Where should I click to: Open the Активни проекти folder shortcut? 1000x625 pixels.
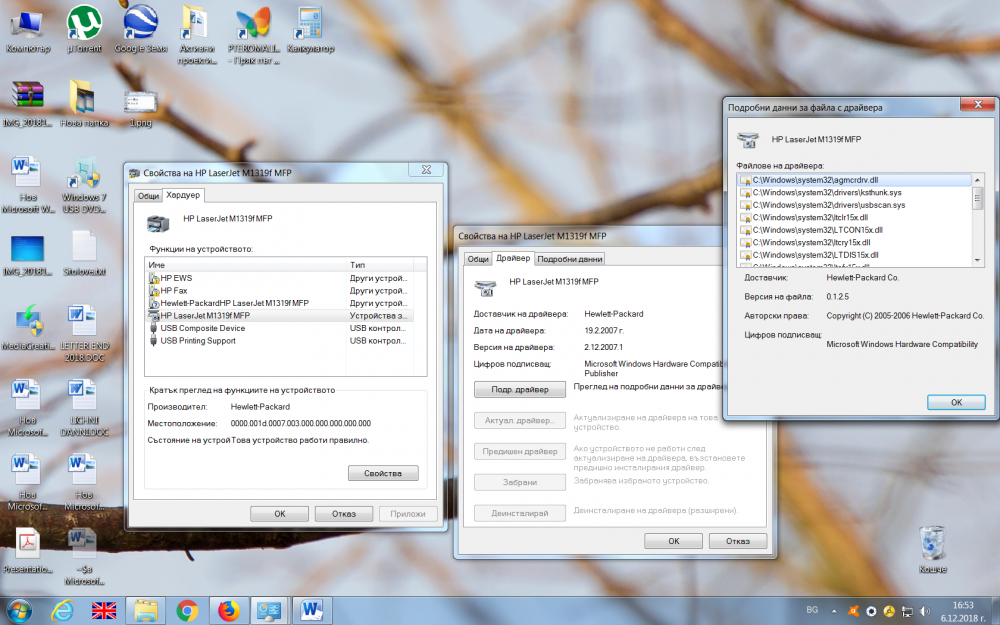coord(196,35)
